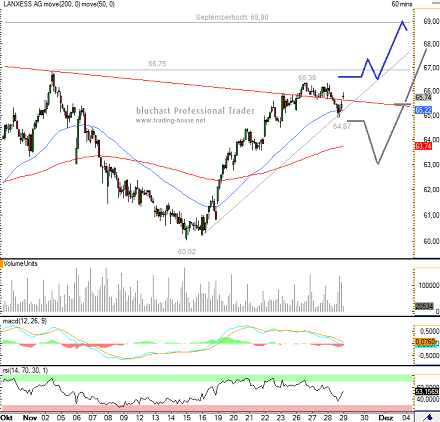440x422 pixels.
Task: Click the "100000" volume axis label
Action: point(429,286)
